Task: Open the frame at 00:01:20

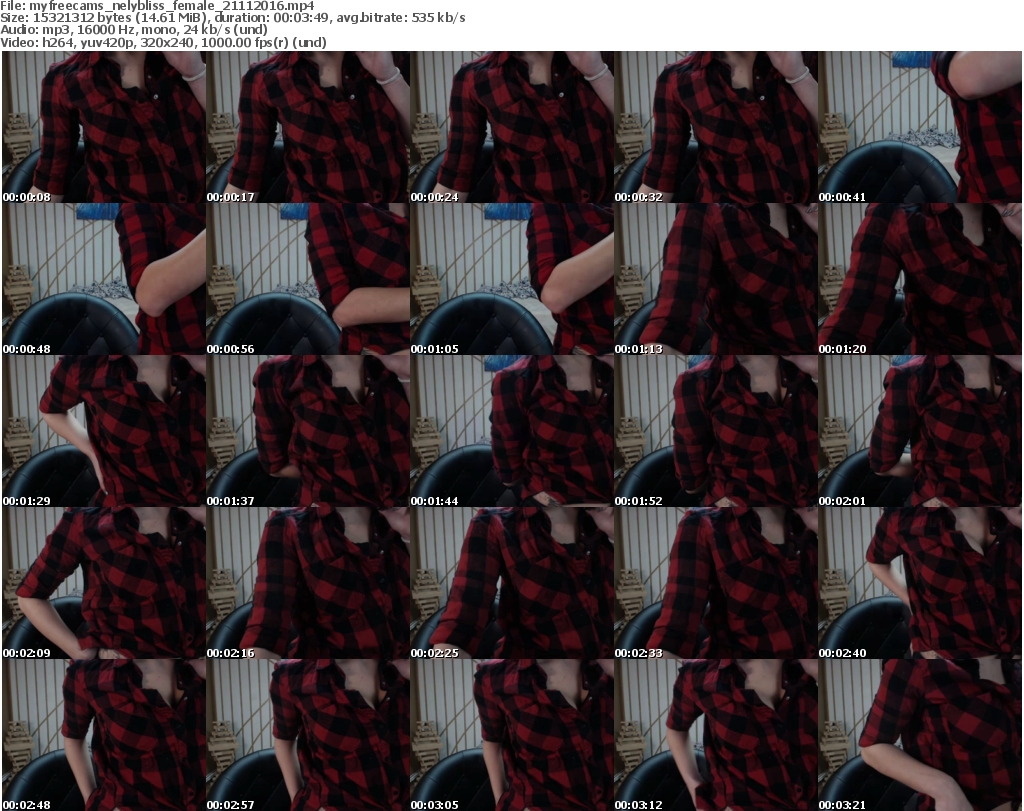Action: click(920, 279)
